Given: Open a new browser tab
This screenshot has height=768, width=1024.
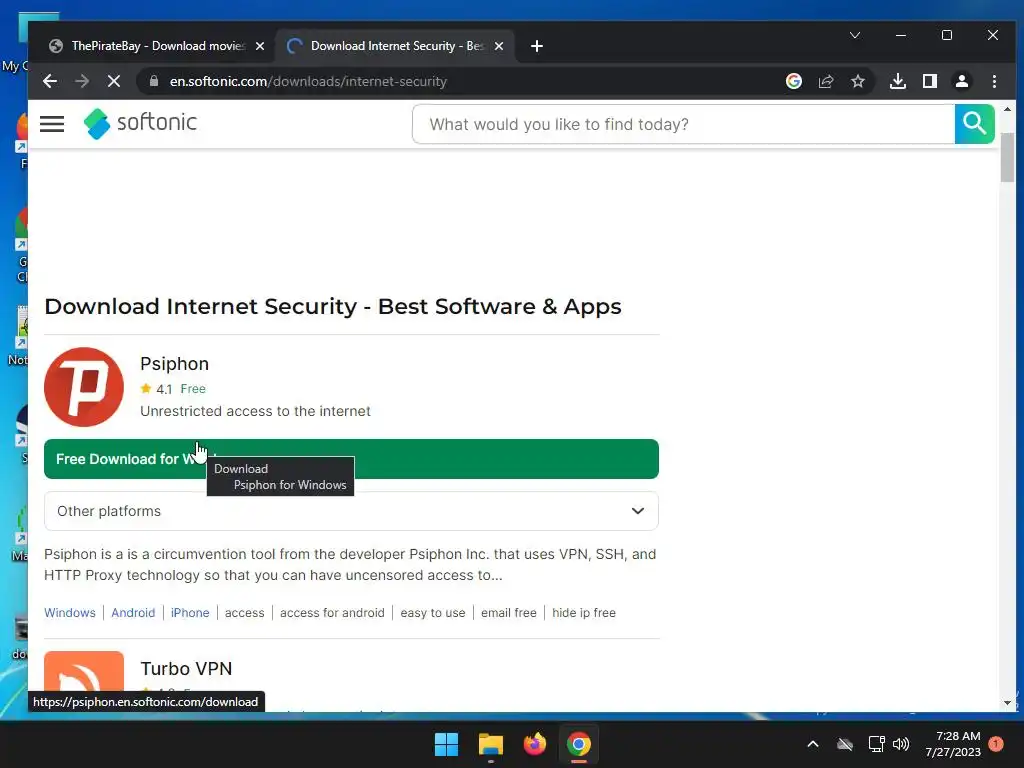Looking at the screenshot, I should pyautogui.click(x=537, y=46).
